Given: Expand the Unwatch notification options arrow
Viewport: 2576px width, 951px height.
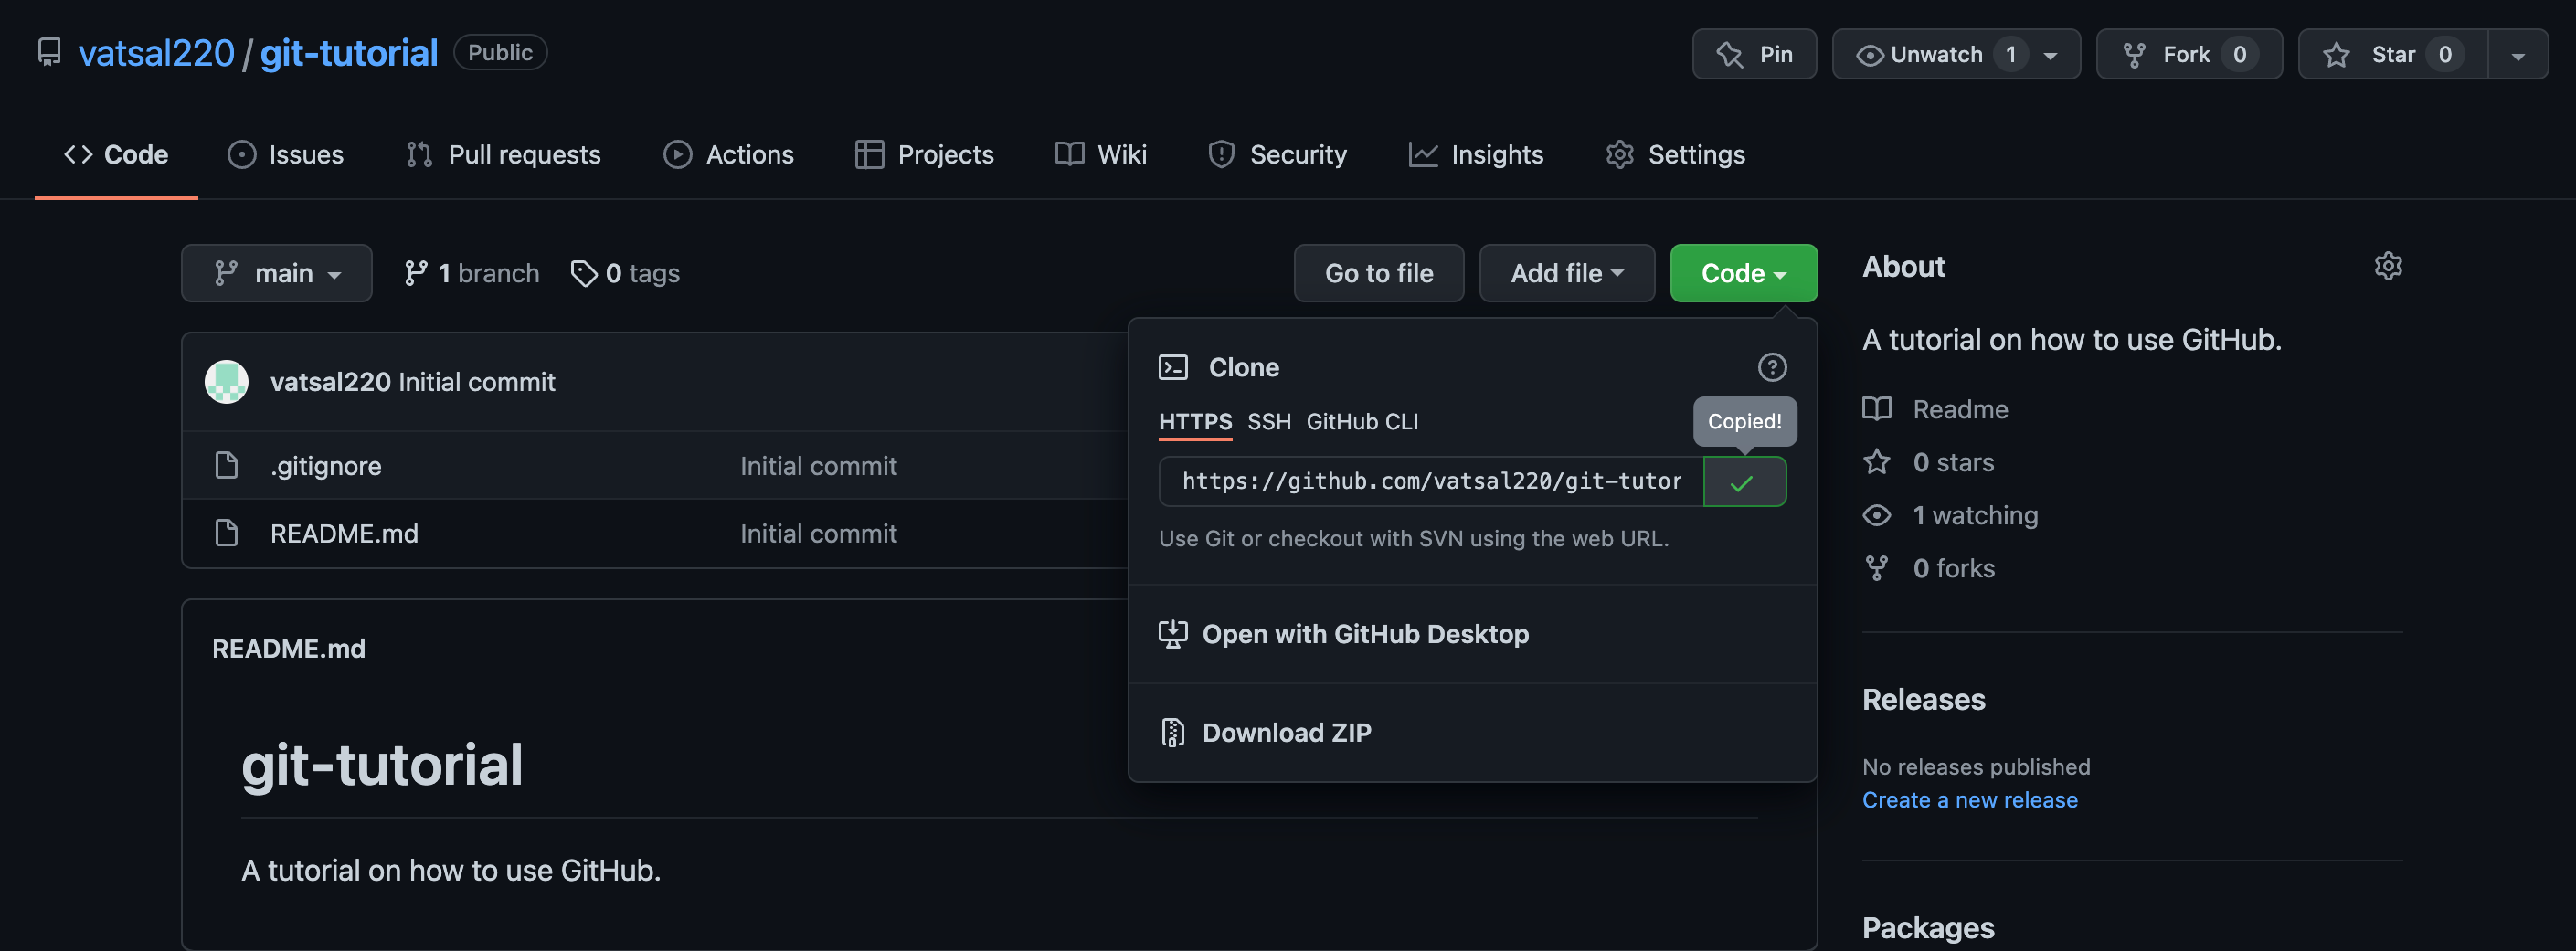Looking at the screenshot, I should [2051, 55].
